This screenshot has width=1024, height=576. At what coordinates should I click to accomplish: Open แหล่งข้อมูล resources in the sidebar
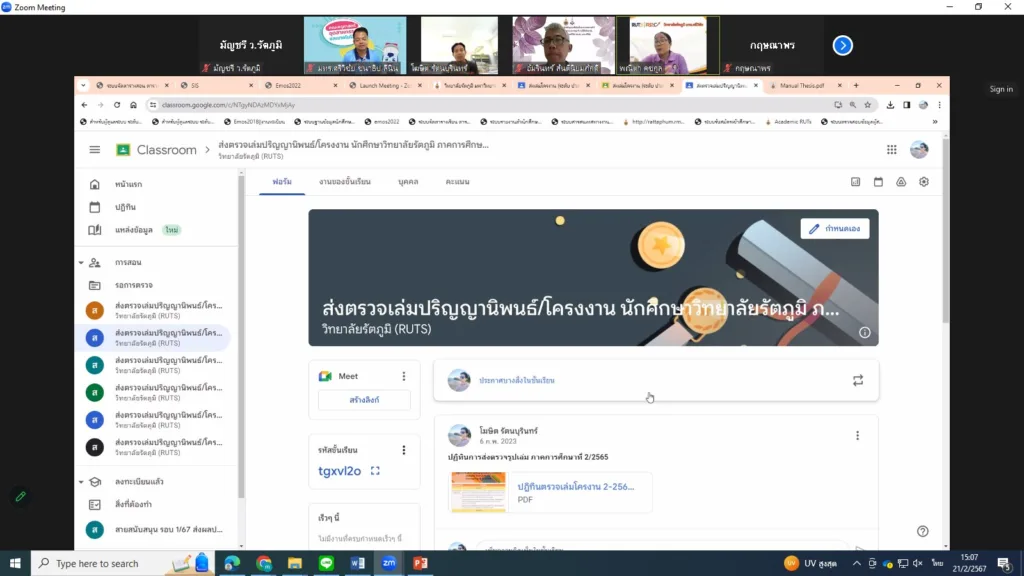[x=134, y=230]
